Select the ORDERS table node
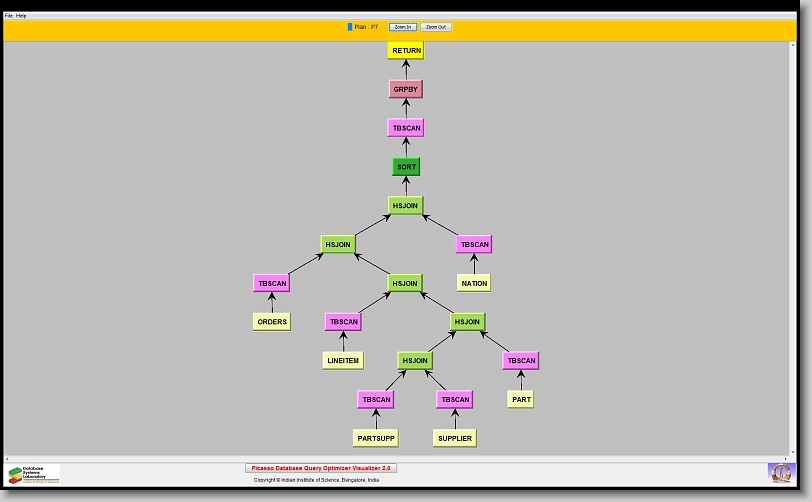 (x=272, y=322)
